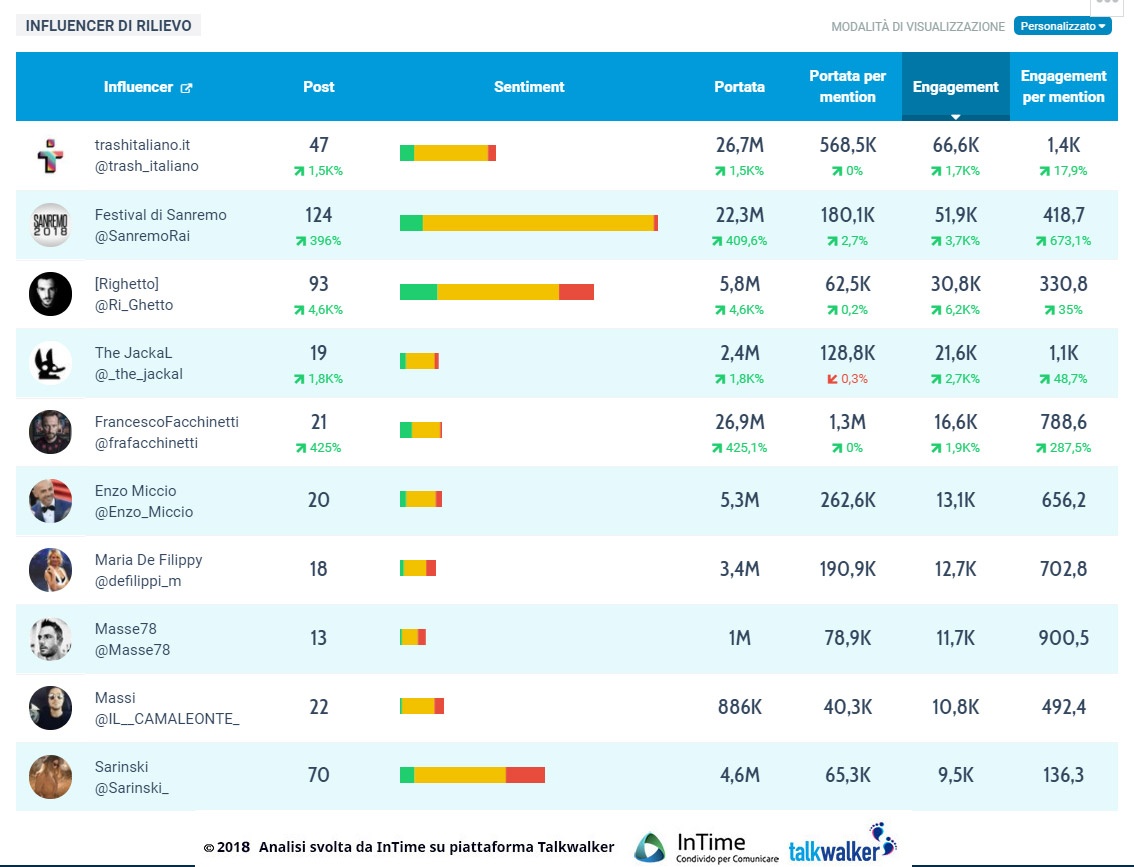The height and width of the screenshot is (867, 1134).
Task: Open Sarinski profile picture
Action: coord(51,777)
